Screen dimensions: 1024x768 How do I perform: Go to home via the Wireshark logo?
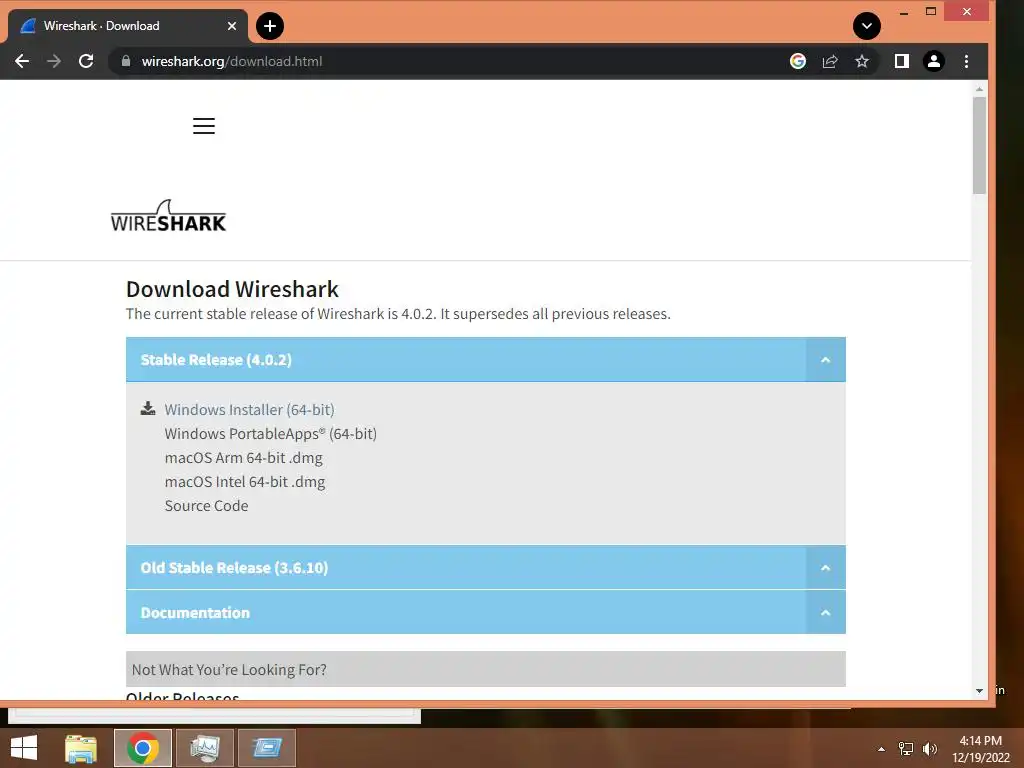coord(168,216)
